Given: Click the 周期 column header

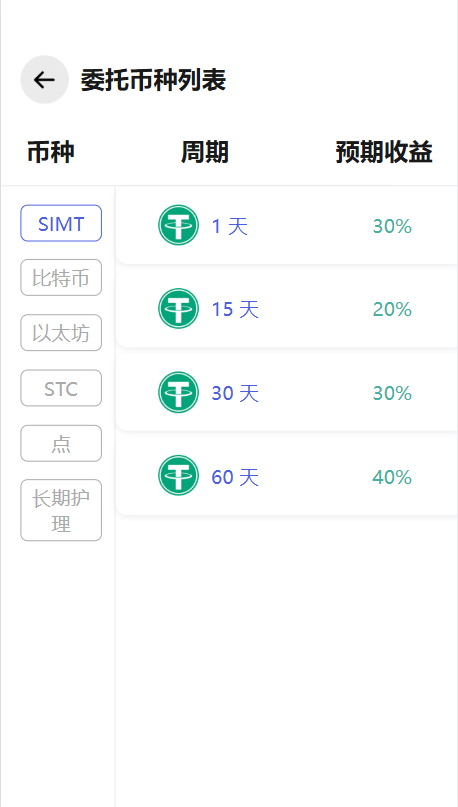Looking at the screenshot, I should pyautogui.click(x=204, y=152).
